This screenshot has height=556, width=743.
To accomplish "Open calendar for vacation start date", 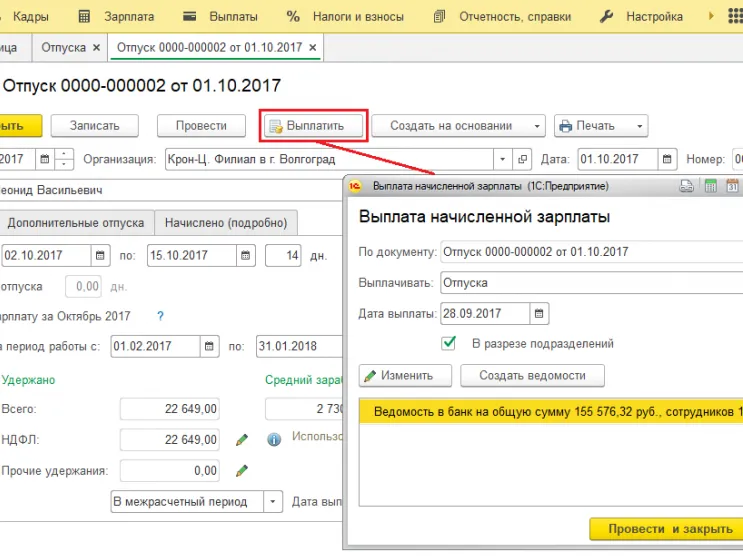I will point(100,255).
